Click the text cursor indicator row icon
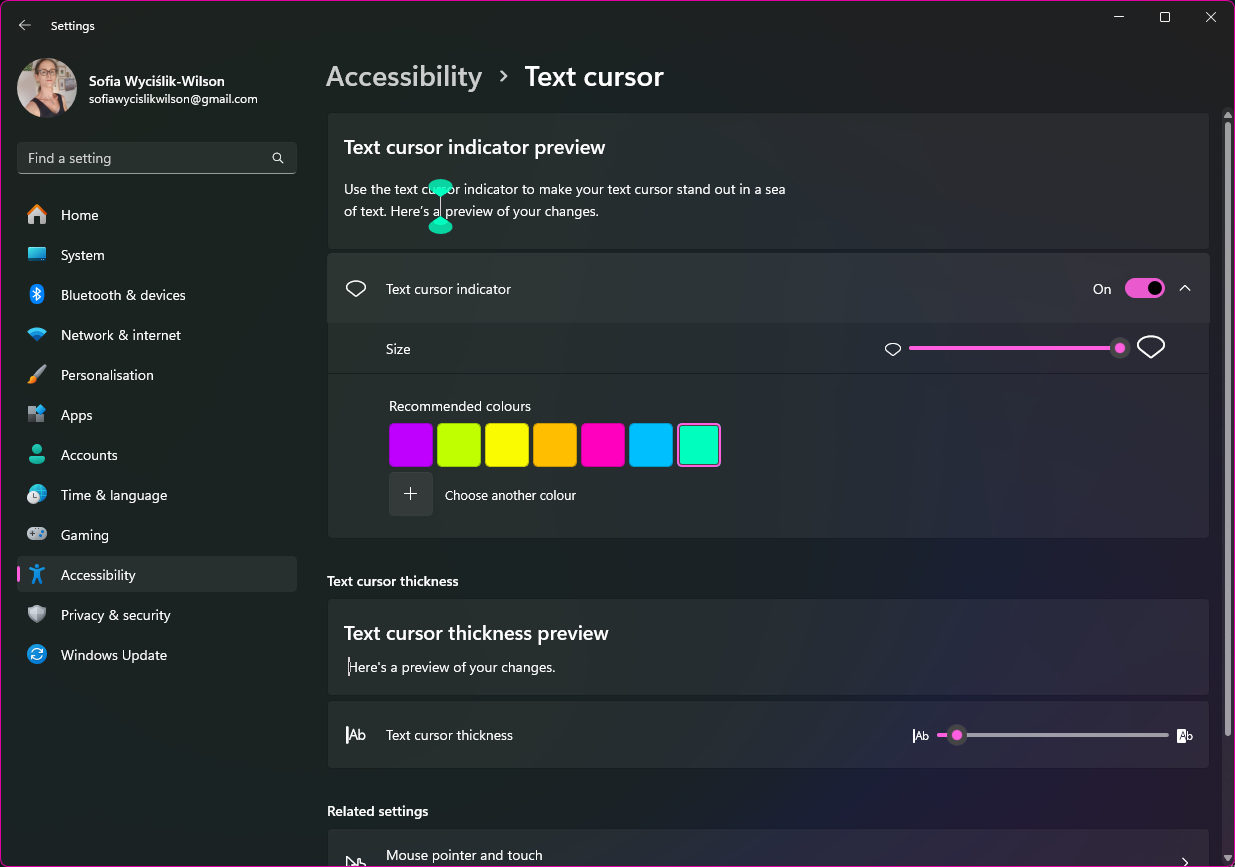The width and height of the screenshot is (1235, 867). (356, 289)
